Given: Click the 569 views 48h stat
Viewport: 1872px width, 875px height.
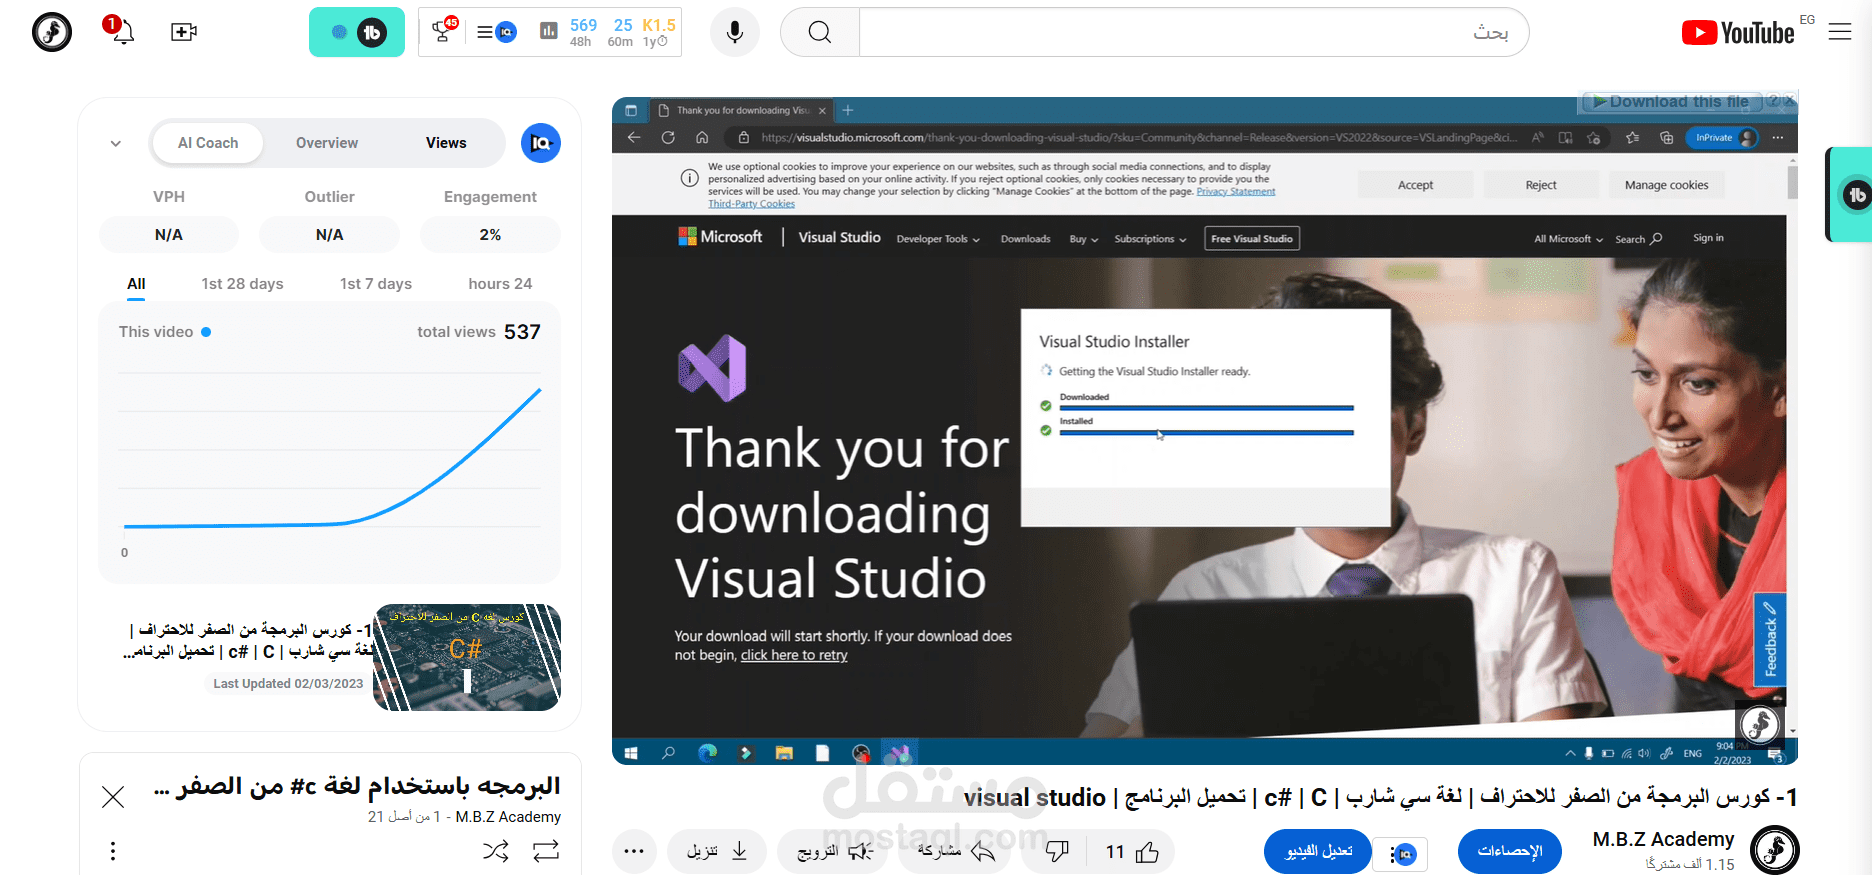Looking at the screenshot, I should click(x=583, y=32).
